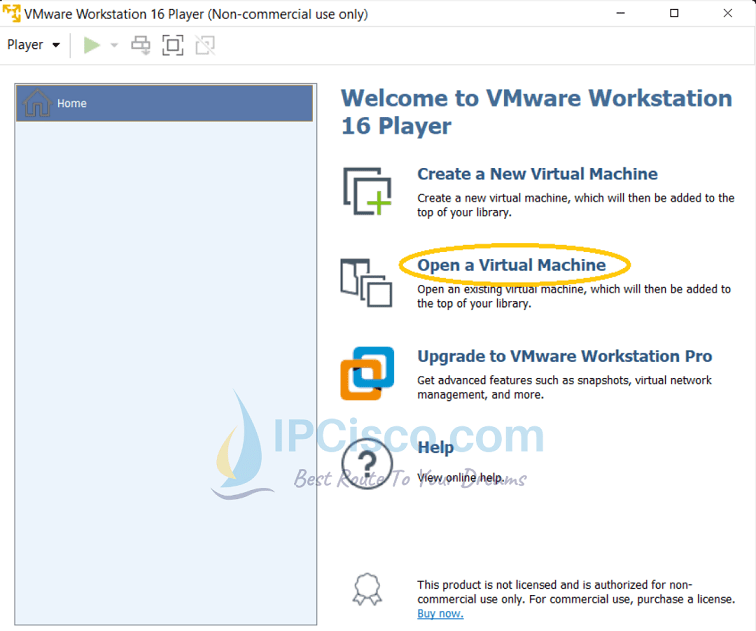This screenshot has width=756, height=631.
Task: Click 'This product is not licensed' notice
Action: click(x=576, y=592)
